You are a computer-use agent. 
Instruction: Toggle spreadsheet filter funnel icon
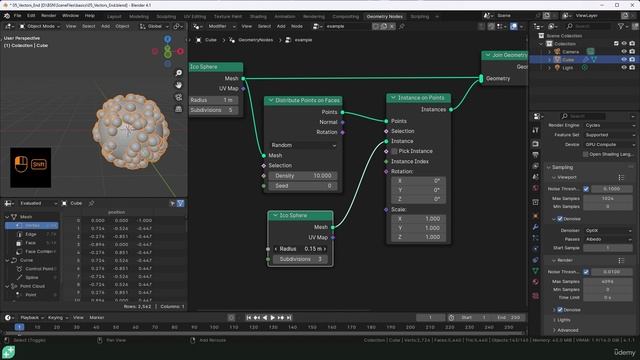click(x=180, y=203)
